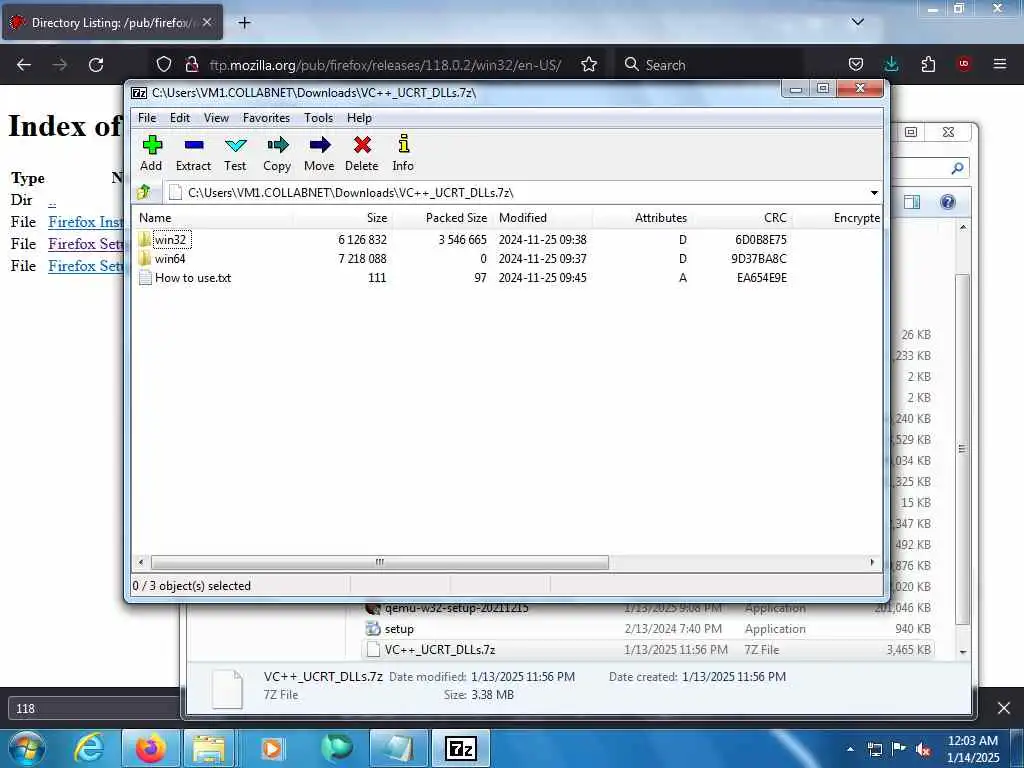1024x768 pixels.
Task: Sort by the Modified column header
Action: point(543,217)
